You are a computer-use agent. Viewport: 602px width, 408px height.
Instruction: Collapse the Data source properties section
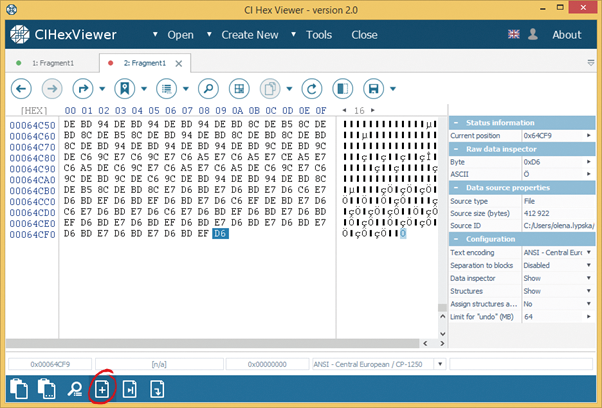pos(456,188)
